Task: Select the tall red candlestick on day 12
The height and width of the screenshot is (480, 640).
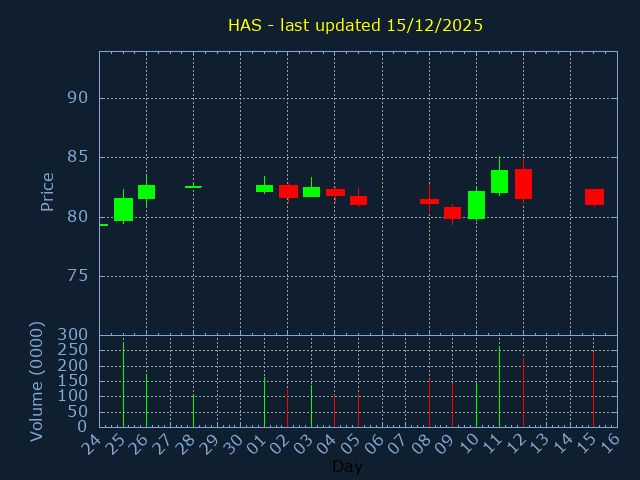Action: point(523,184)
